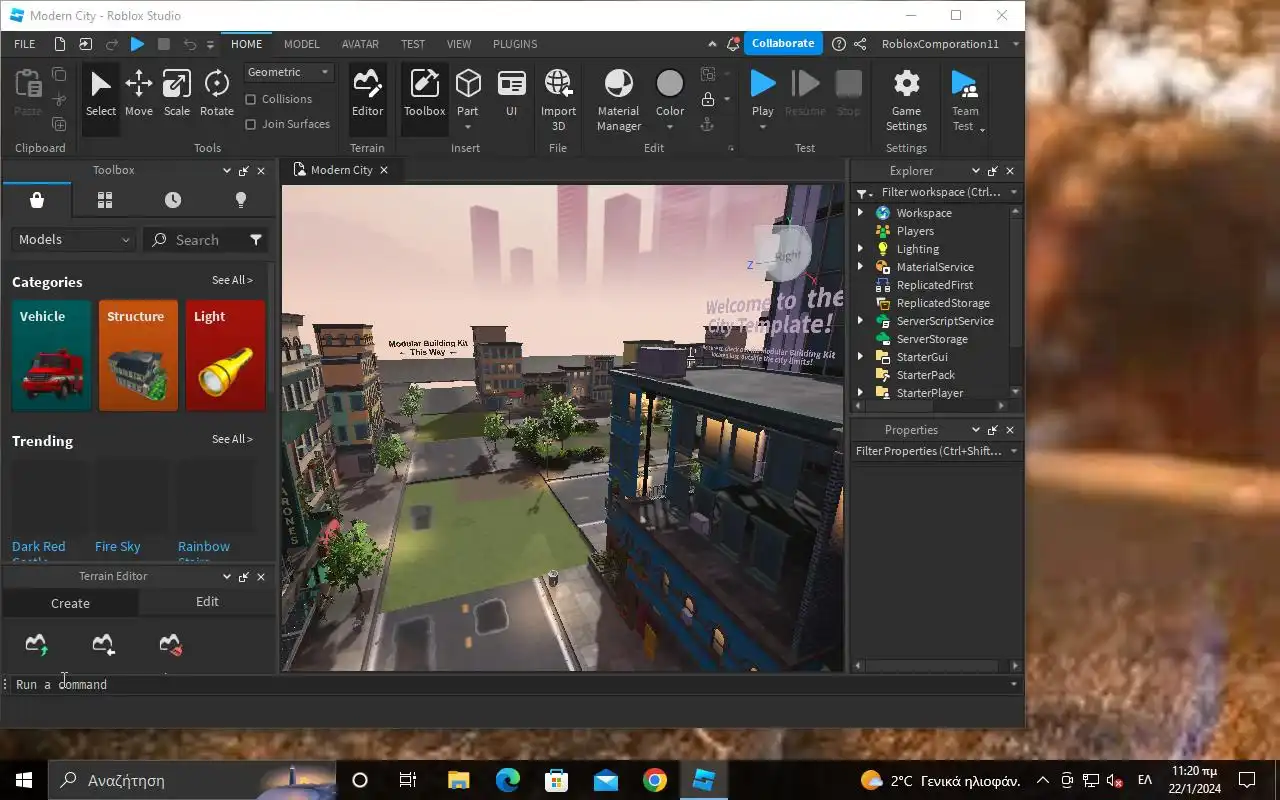Start Team Test

(965, 100)
